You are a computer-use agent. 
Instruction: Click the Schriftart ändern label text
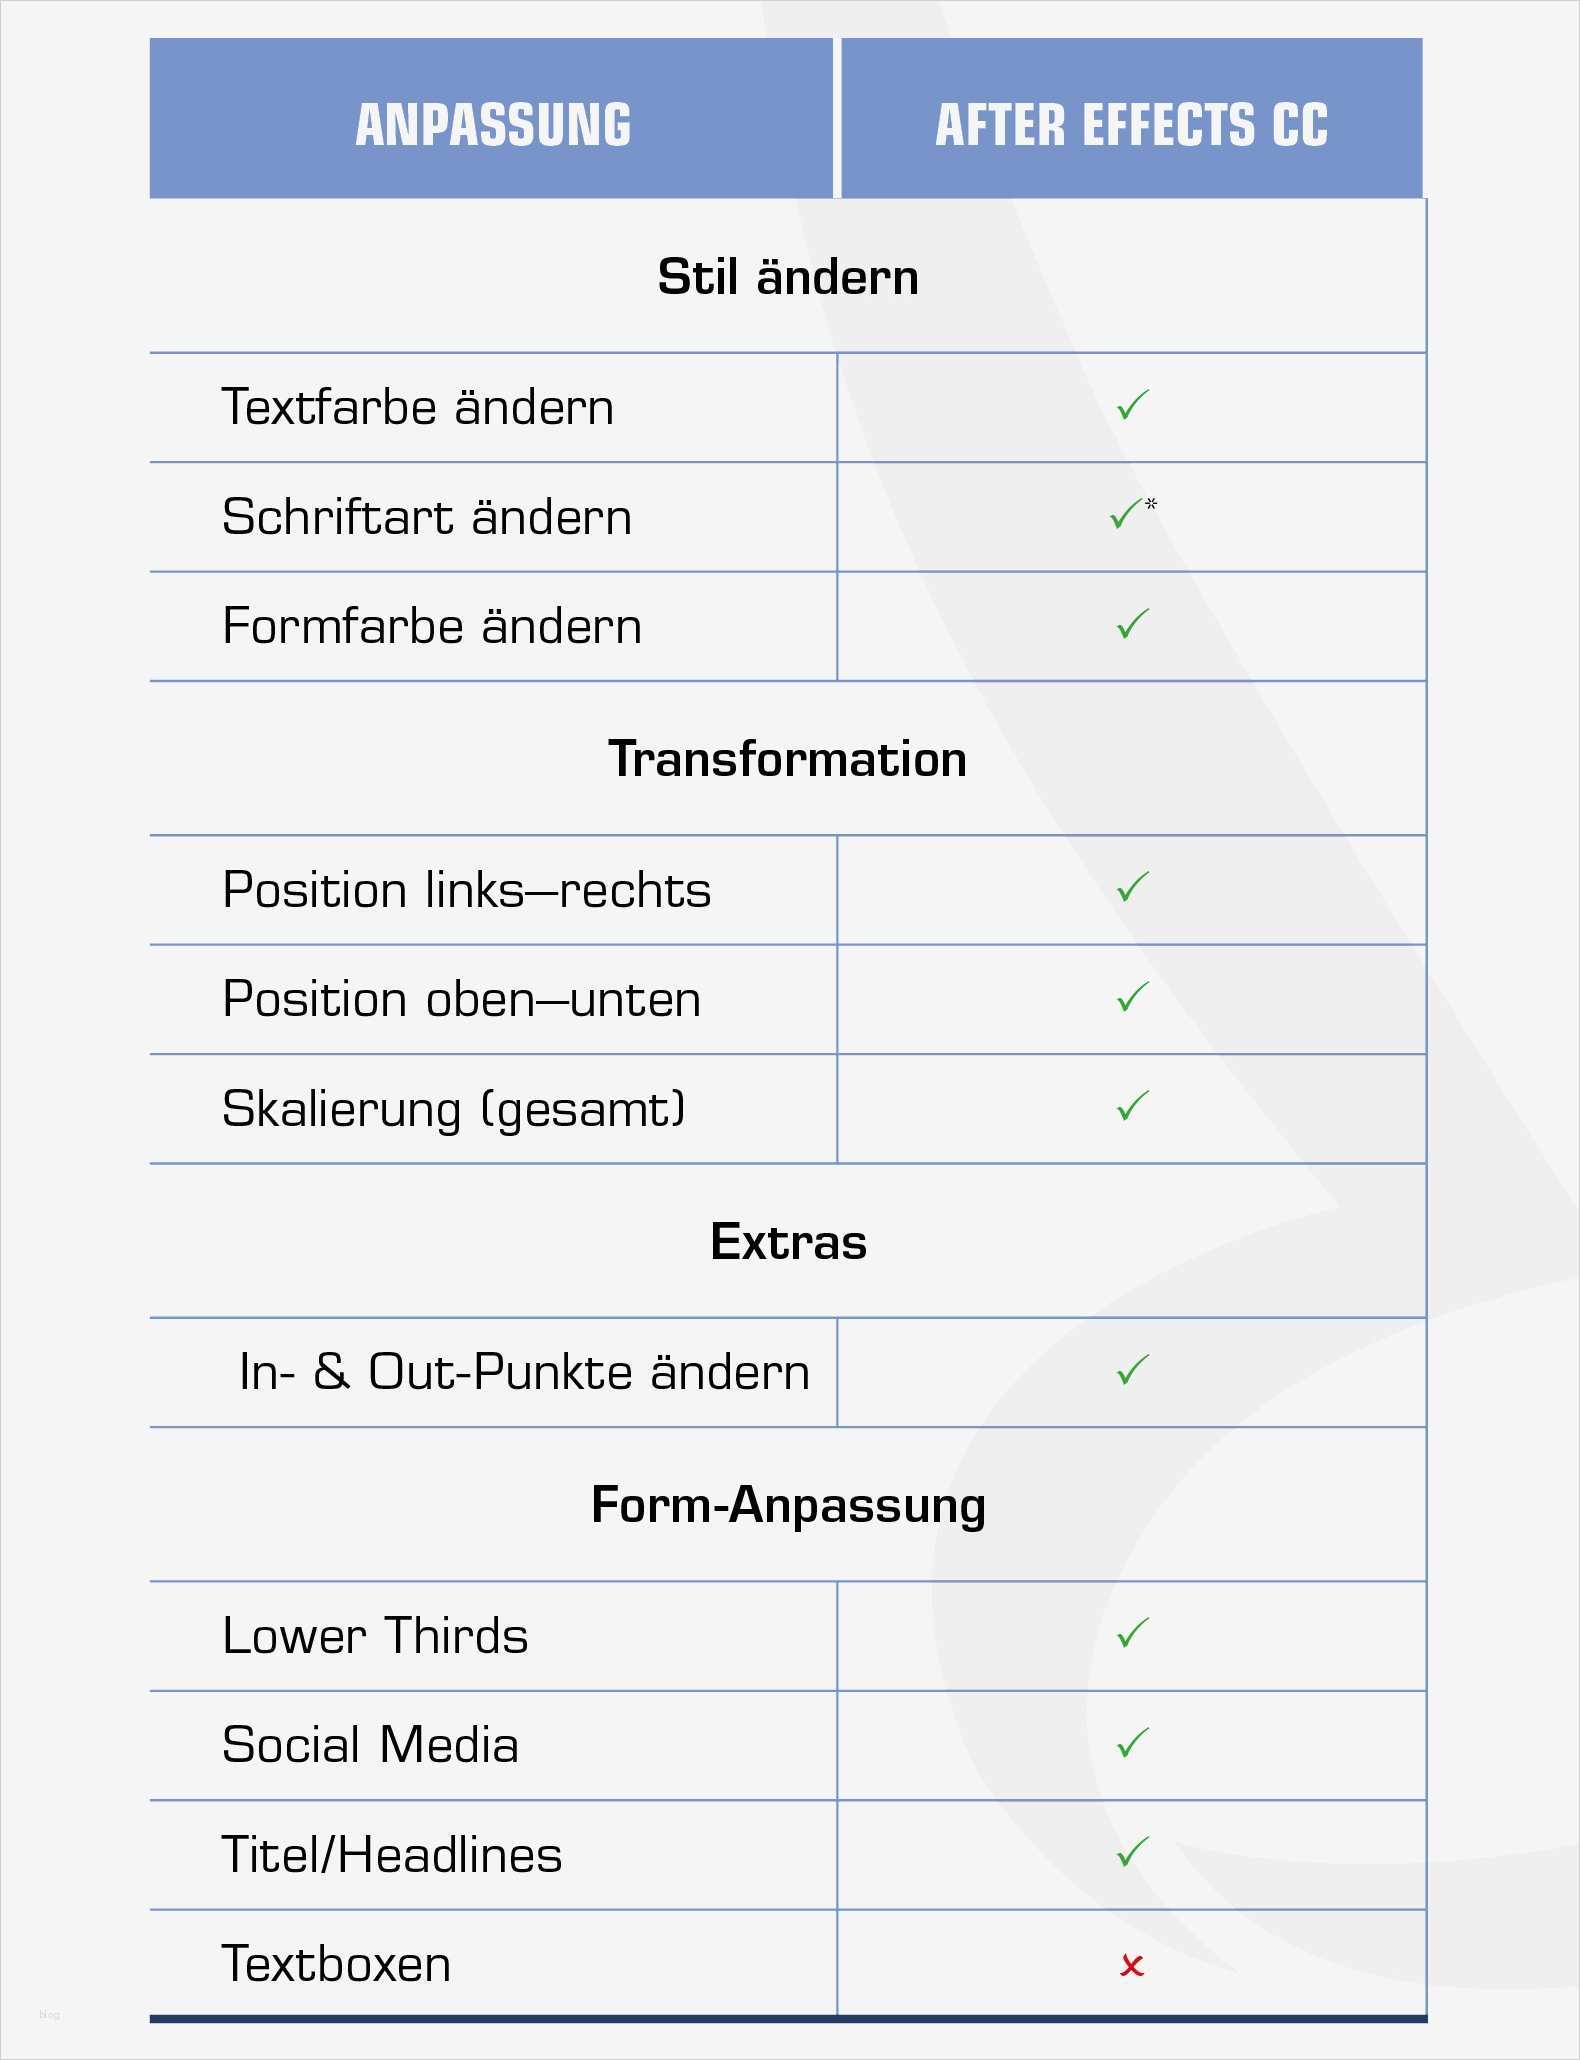click(x=427, y=517)
